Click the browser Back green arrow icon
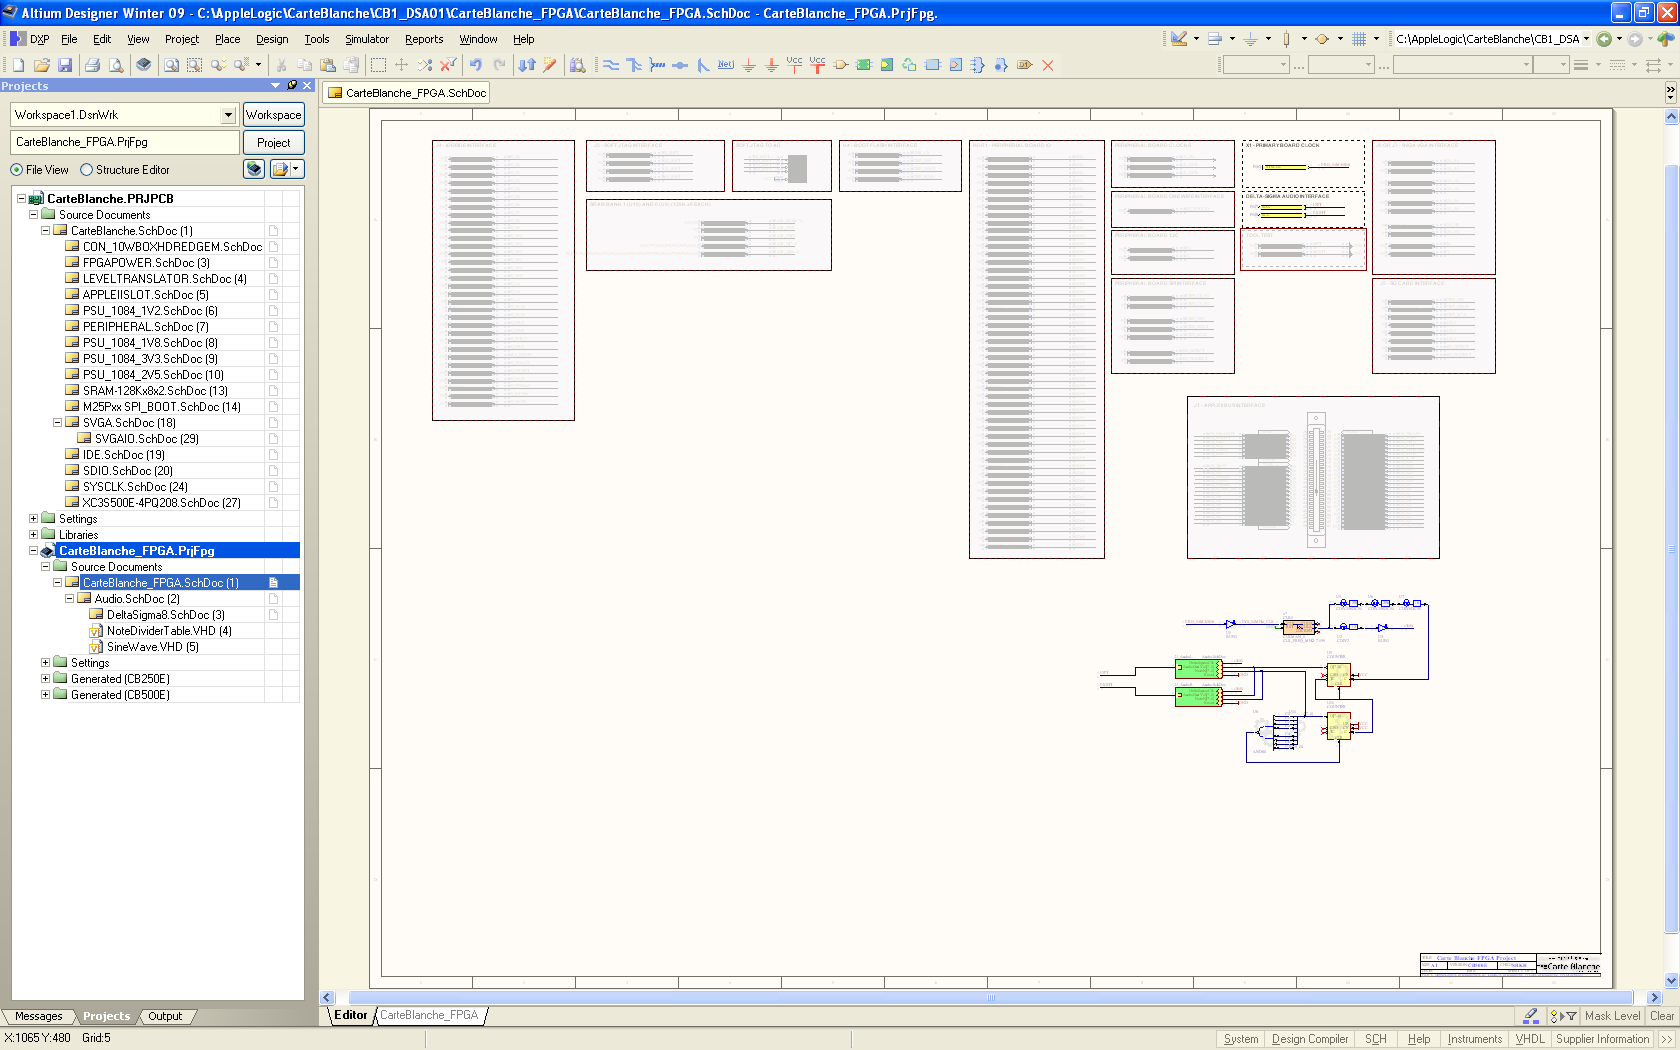The width and height of the screenshot is (1680, 1050). (1604, 39)
